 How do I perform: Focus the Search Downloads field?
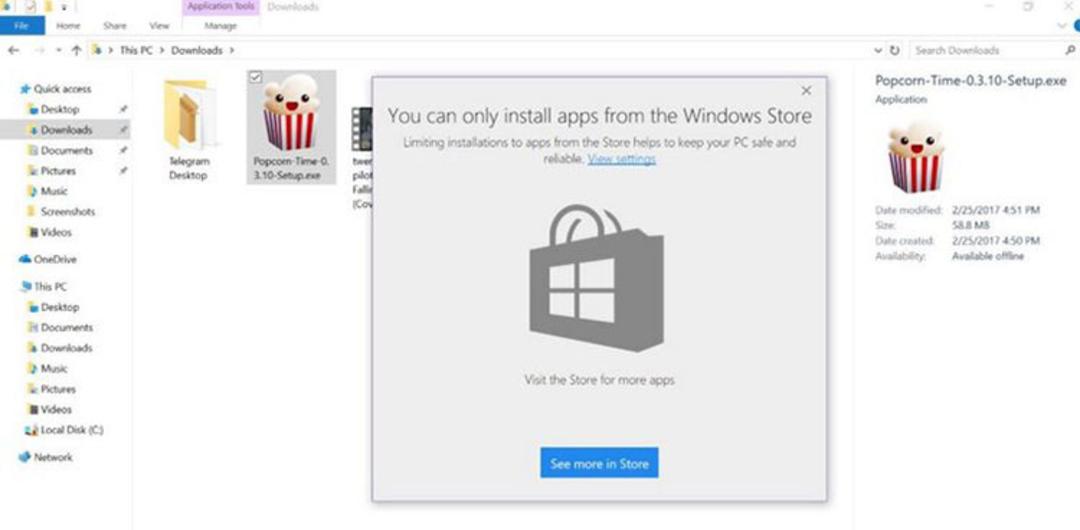(989, 50)
